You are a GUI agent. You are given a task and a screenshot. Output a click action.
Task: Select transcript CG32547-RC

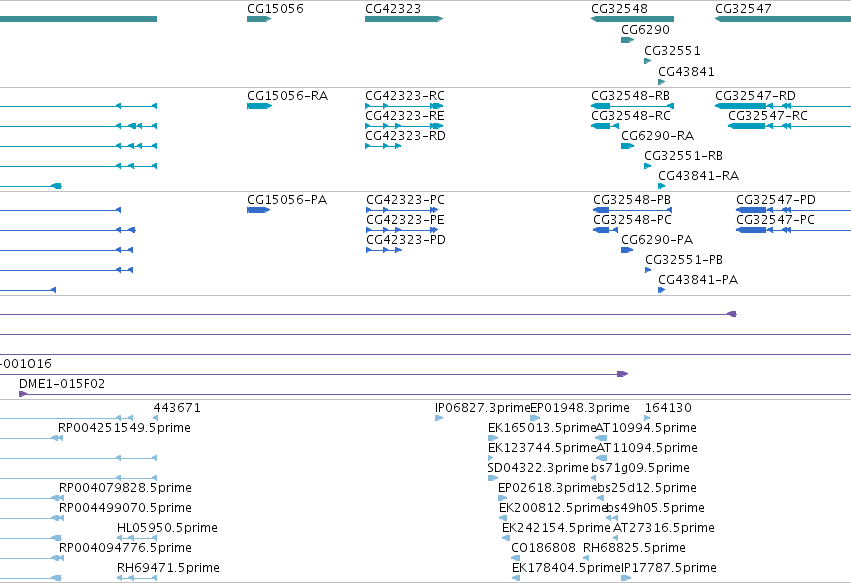[768, 116]
